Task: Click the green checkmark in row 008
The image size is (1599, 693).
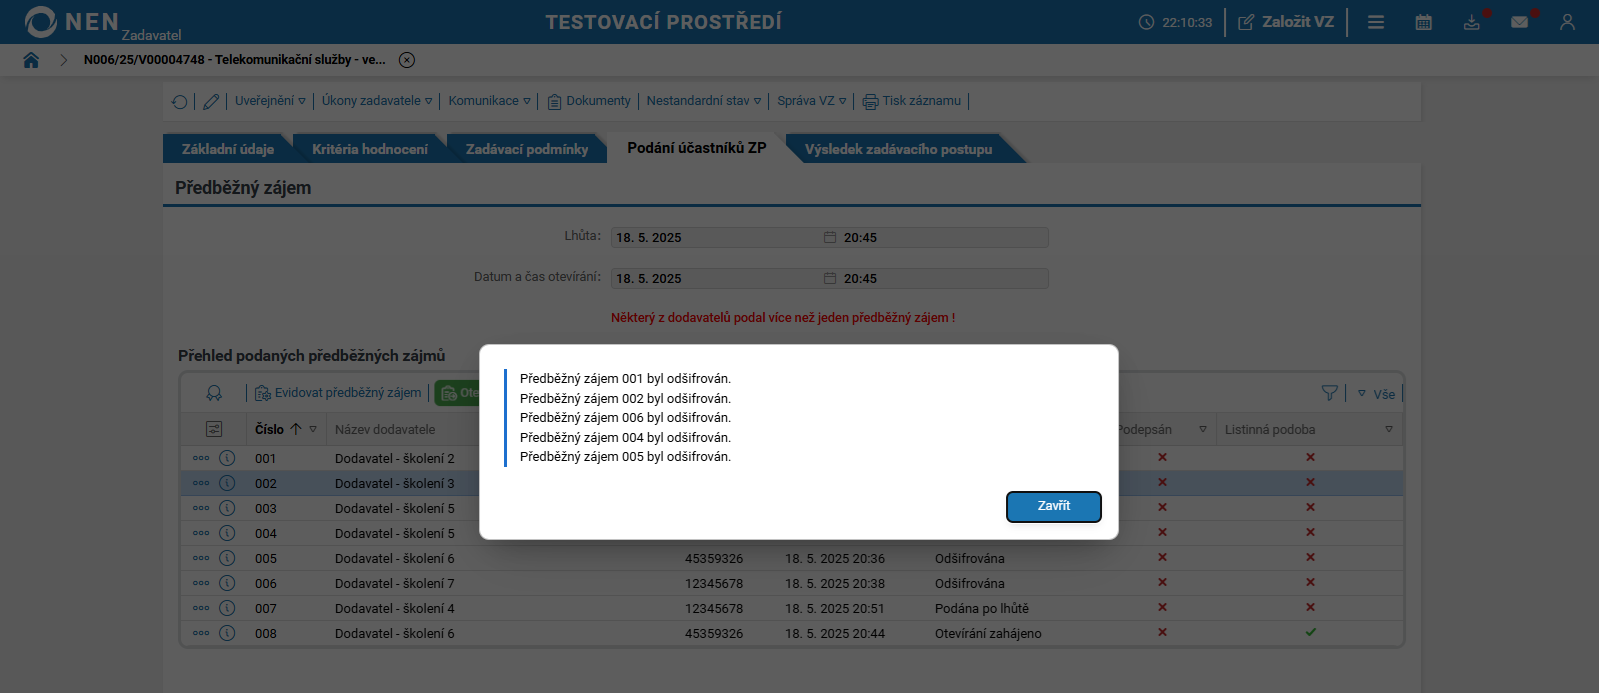Action: pyautogui.click(x=1310, y=632)
